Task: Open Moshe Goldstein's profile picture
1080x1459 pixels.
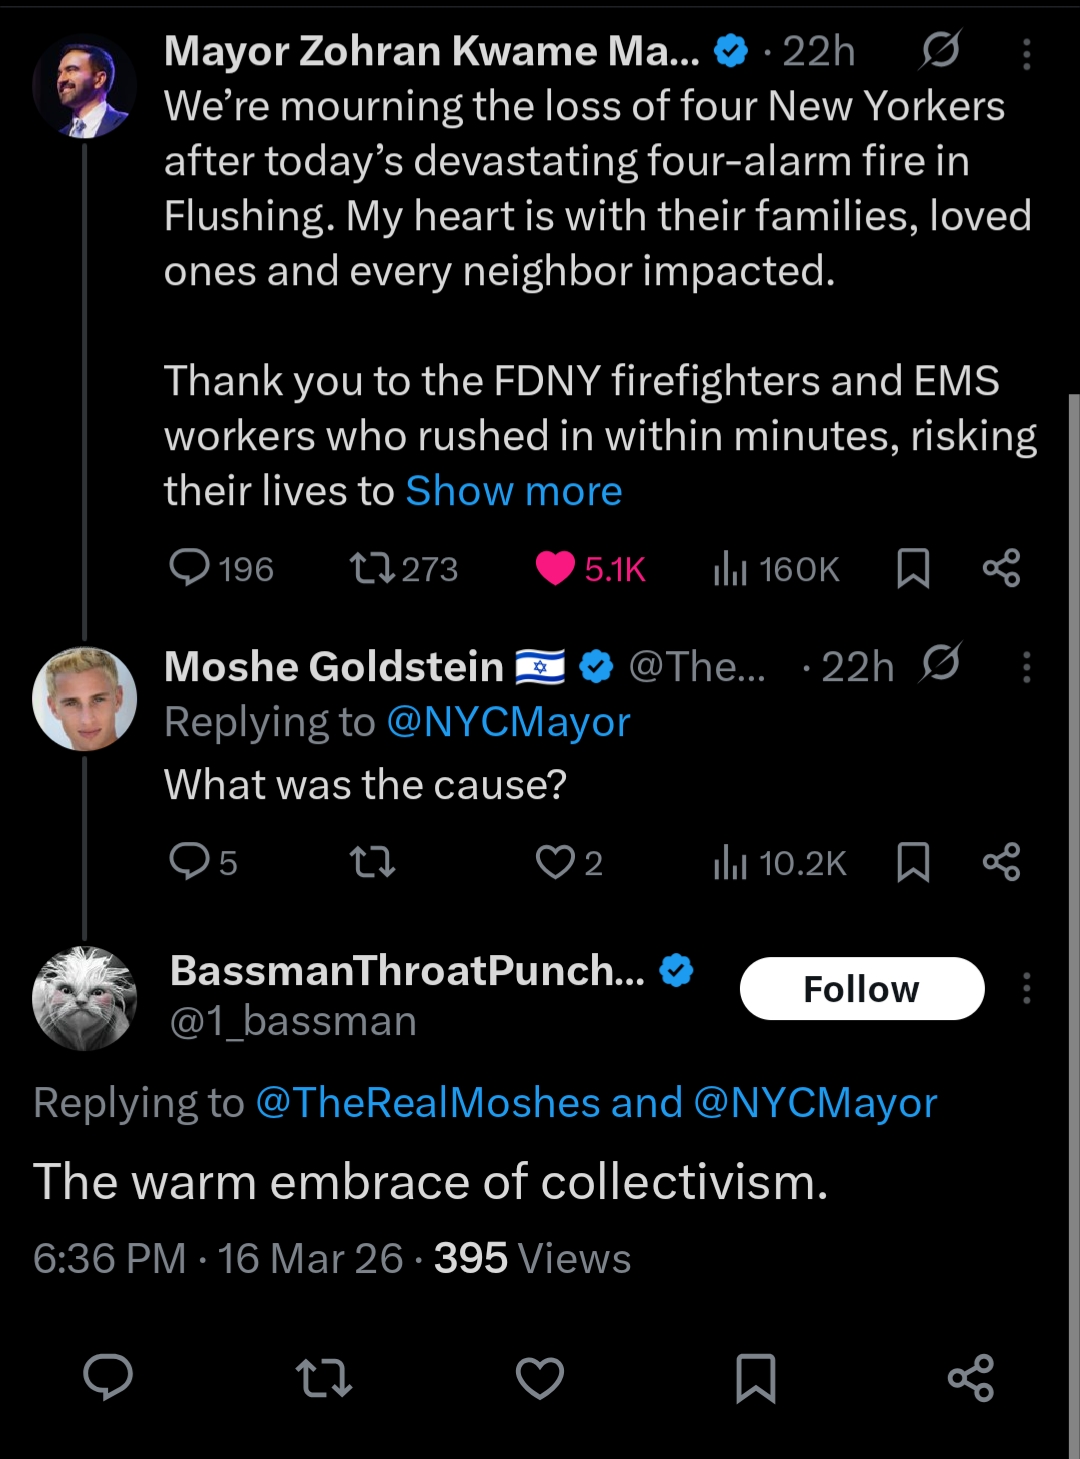Action: 84,699
